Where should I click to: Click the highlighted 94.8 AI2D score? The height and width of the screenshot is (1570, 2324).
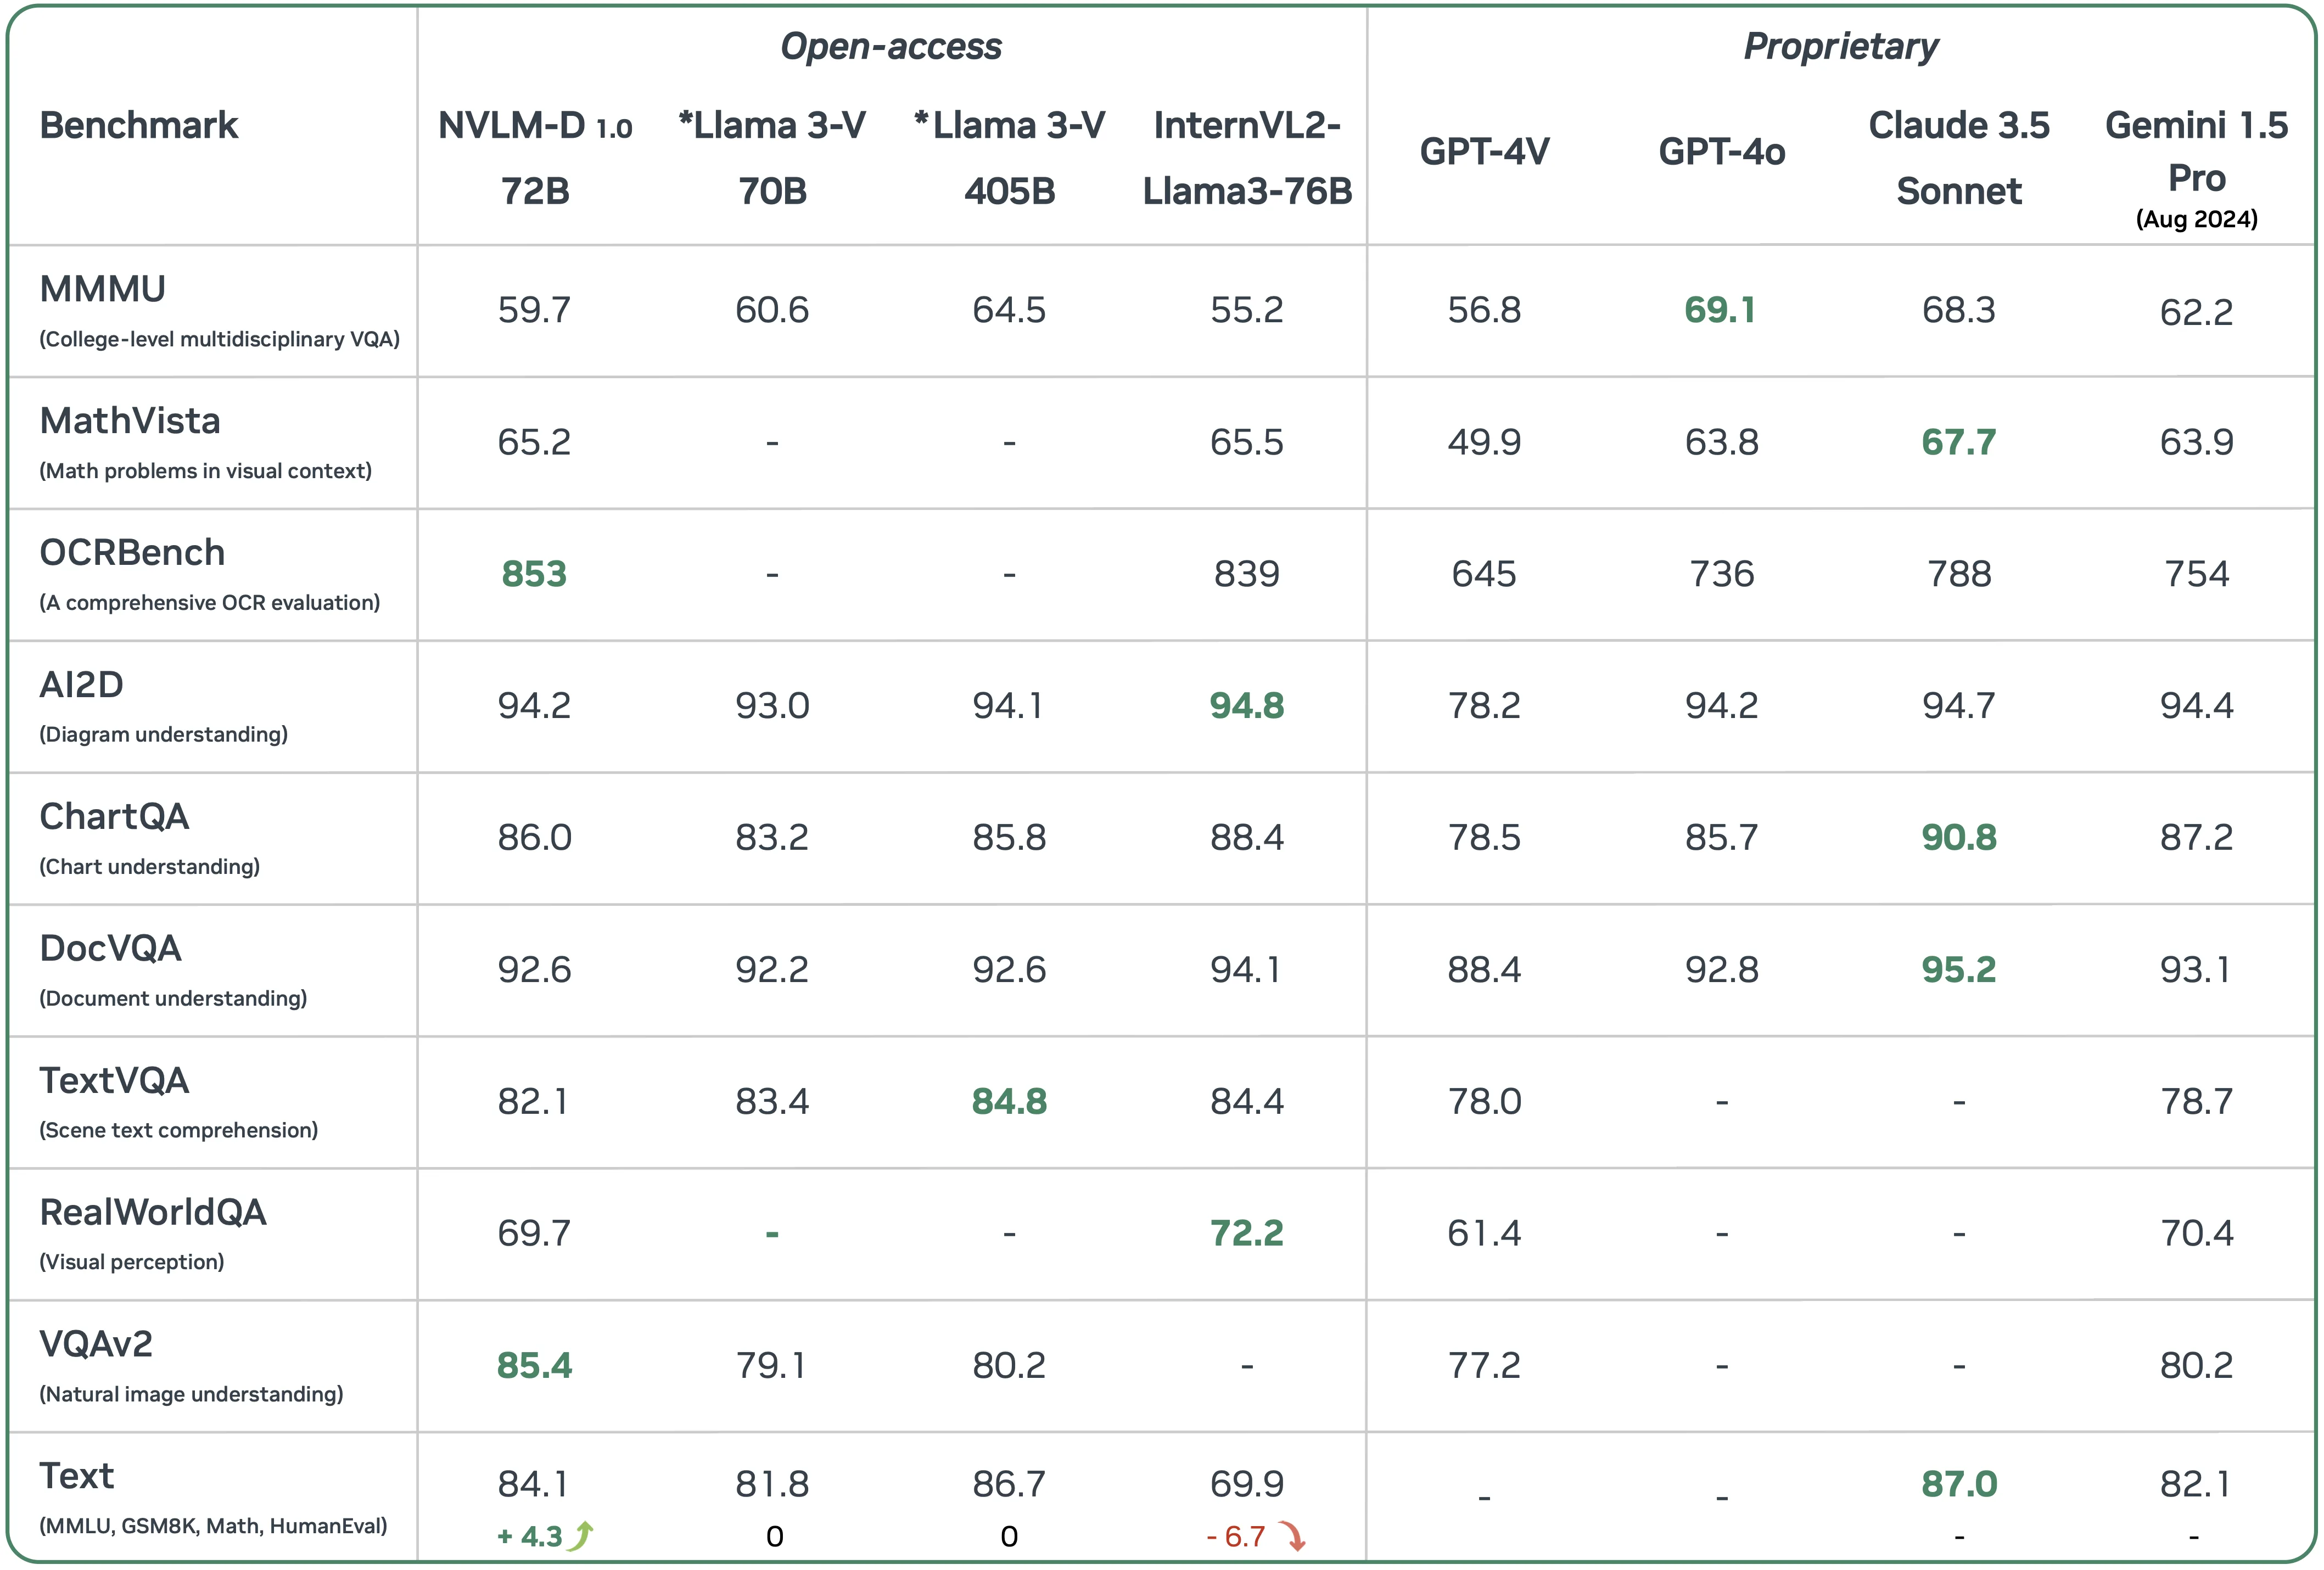[1247, 706]
